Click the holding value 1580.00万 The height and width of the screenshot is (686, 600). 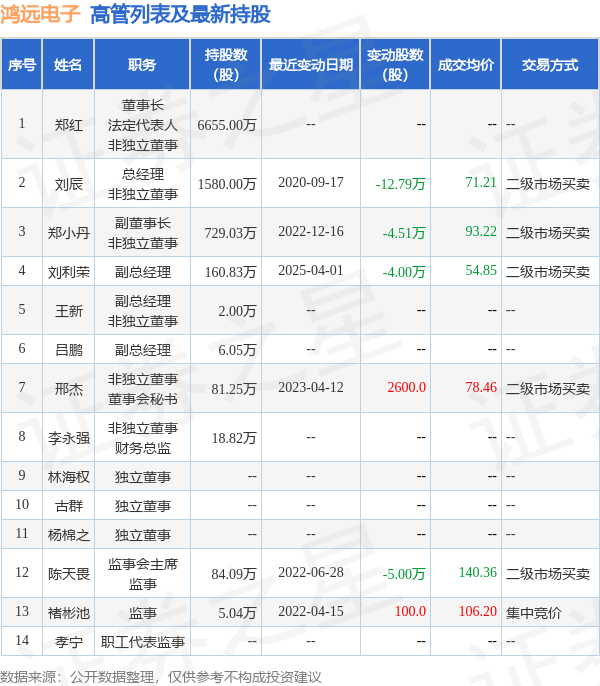point(227,184)
